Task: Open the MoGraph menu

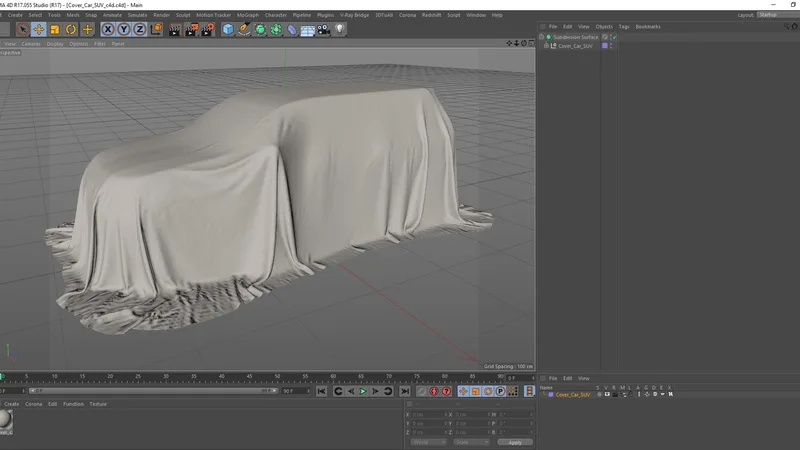Action: click(x=248, y=15)
